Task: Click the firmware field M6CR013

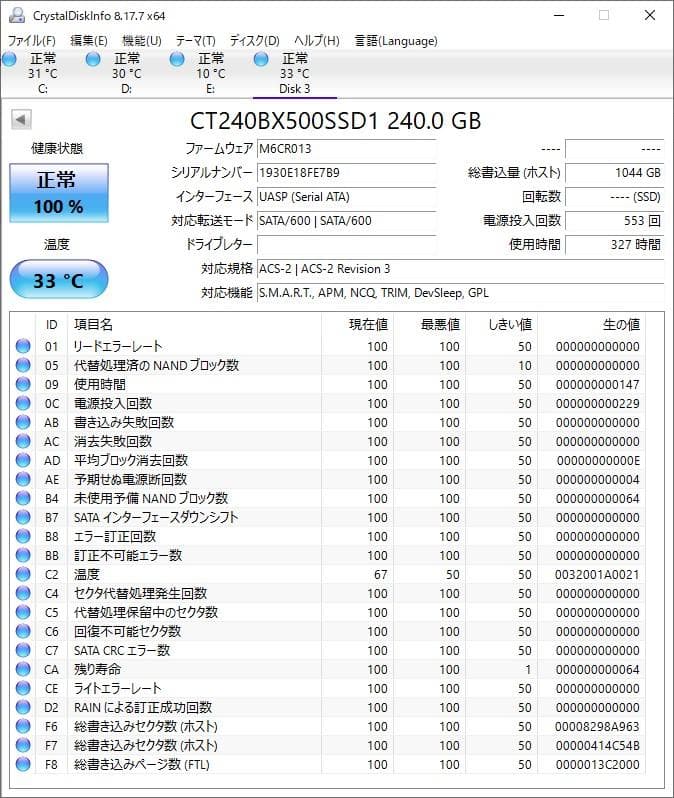Action: point(346,149)
